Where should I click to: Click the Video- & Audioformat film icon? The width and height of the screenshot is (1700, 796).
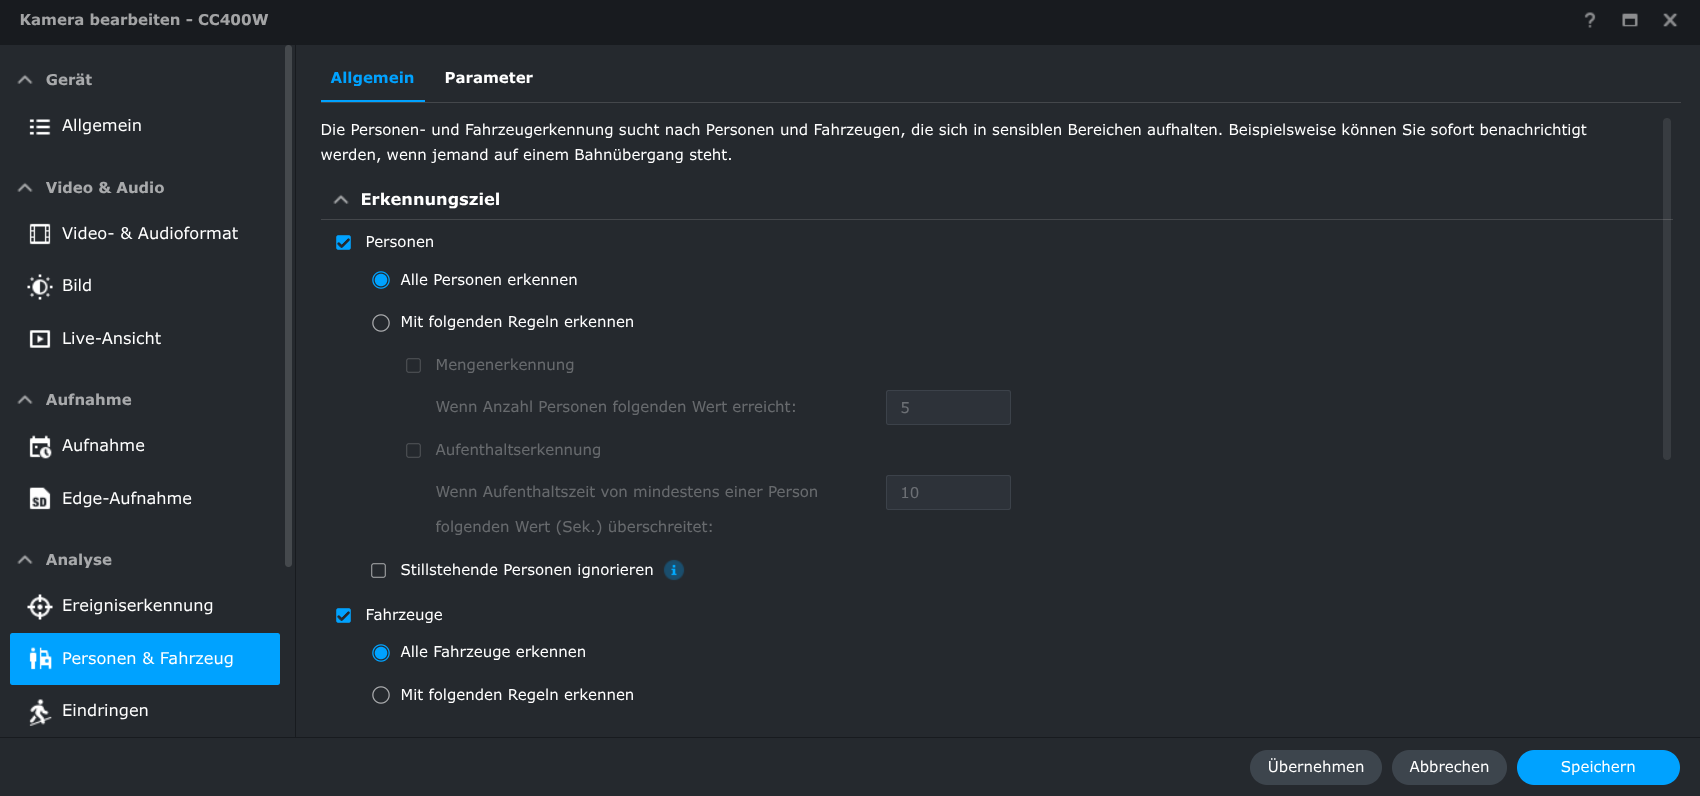click(x=40, y=234)
